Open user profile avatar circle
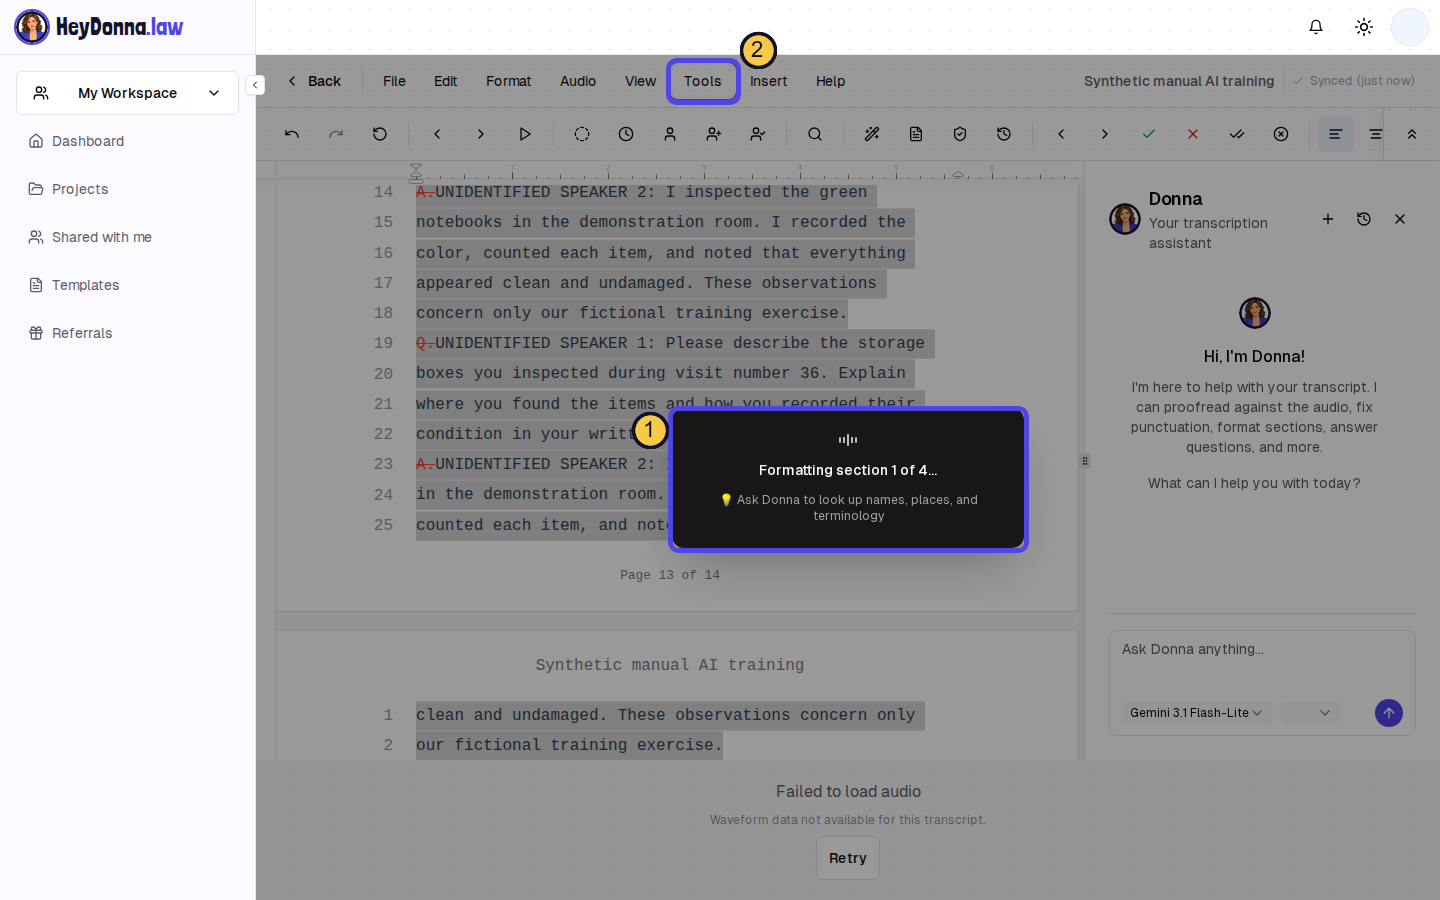This screenshot has height=900, width=1440. pyautogui.click(x=1410, y=27)
